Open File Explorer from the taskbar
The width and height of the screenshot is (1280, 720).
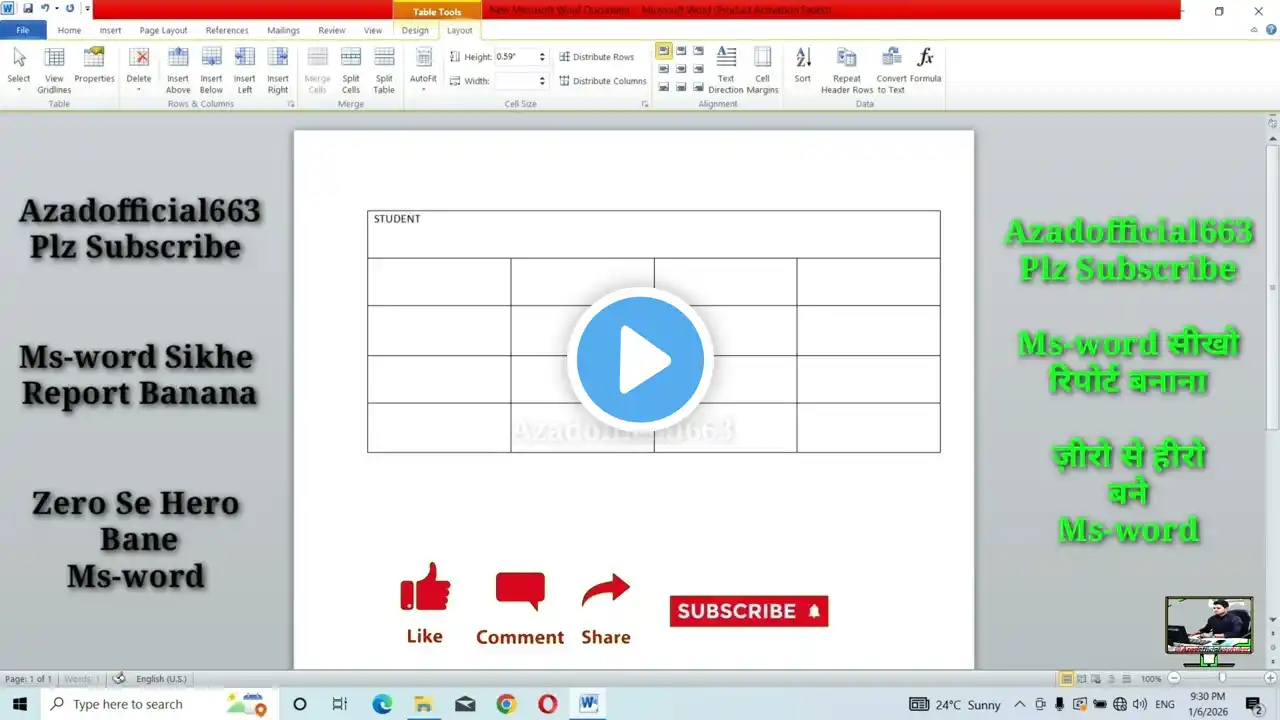pyautogui.click(x=423, y=704)
